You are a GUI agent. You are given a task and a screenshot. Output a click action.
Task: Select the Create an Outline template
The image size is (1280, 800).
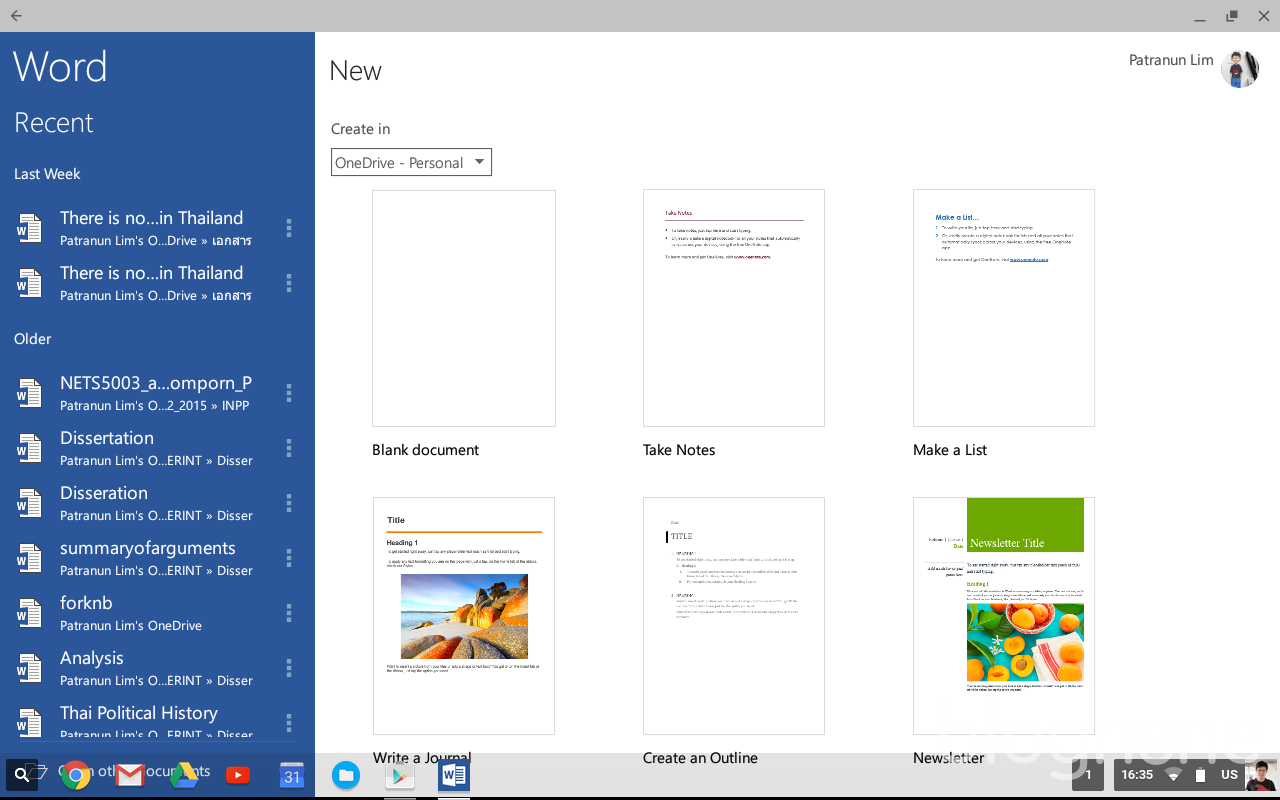pos(734,616)
